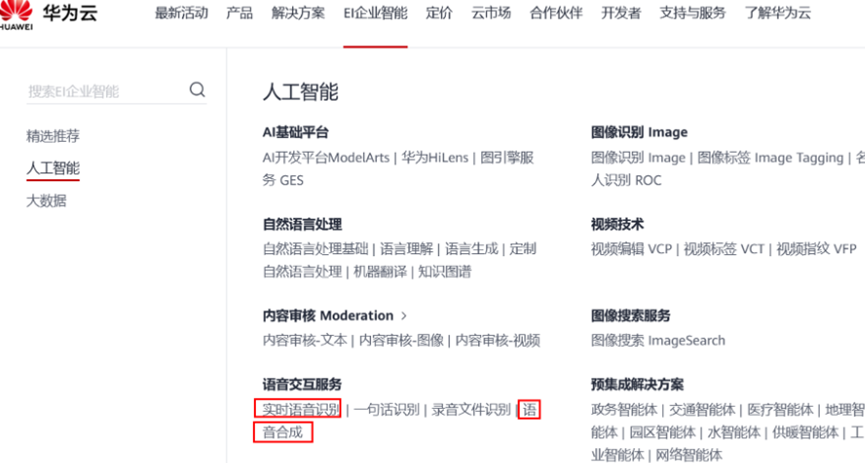This screenshot has height=463, width=865.
Task: Open the 产品 menu item
Action: coord(239,14)
